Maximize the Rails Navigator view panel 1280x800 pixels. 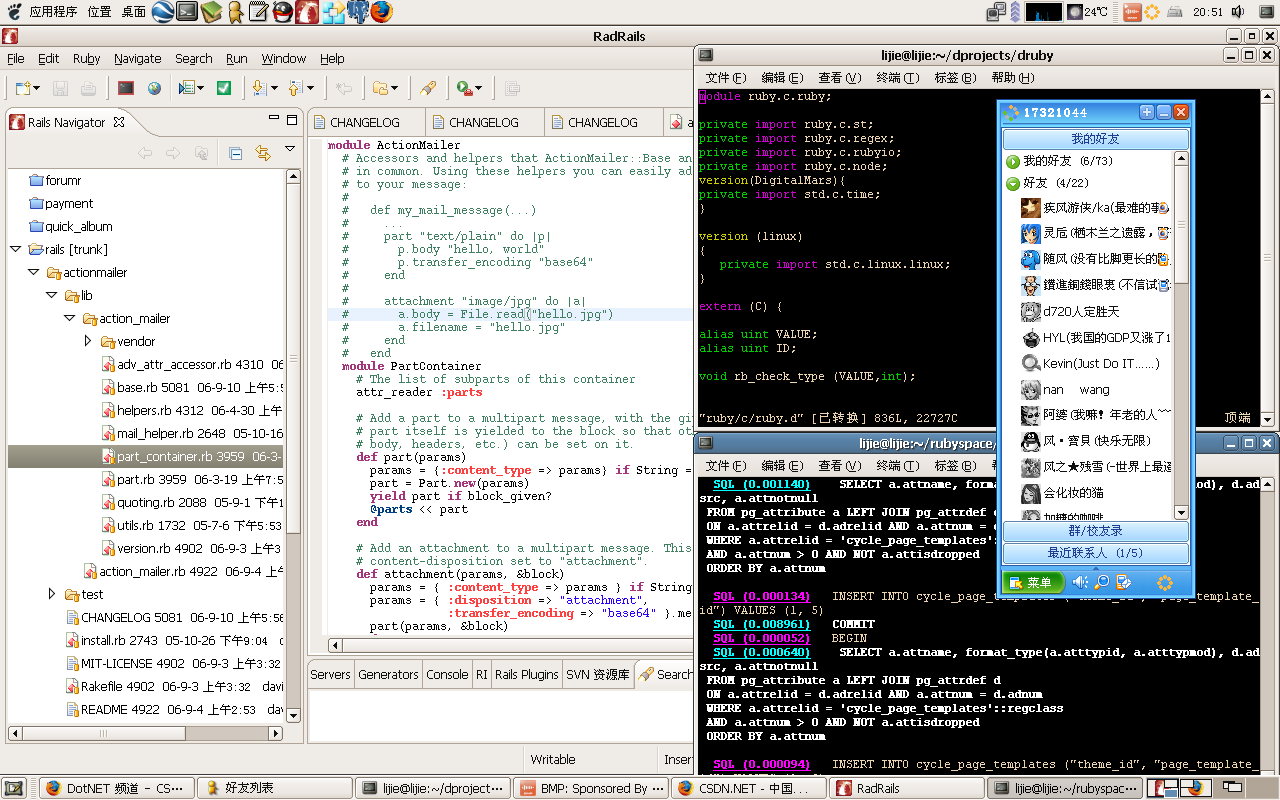[x=291, y=119]
